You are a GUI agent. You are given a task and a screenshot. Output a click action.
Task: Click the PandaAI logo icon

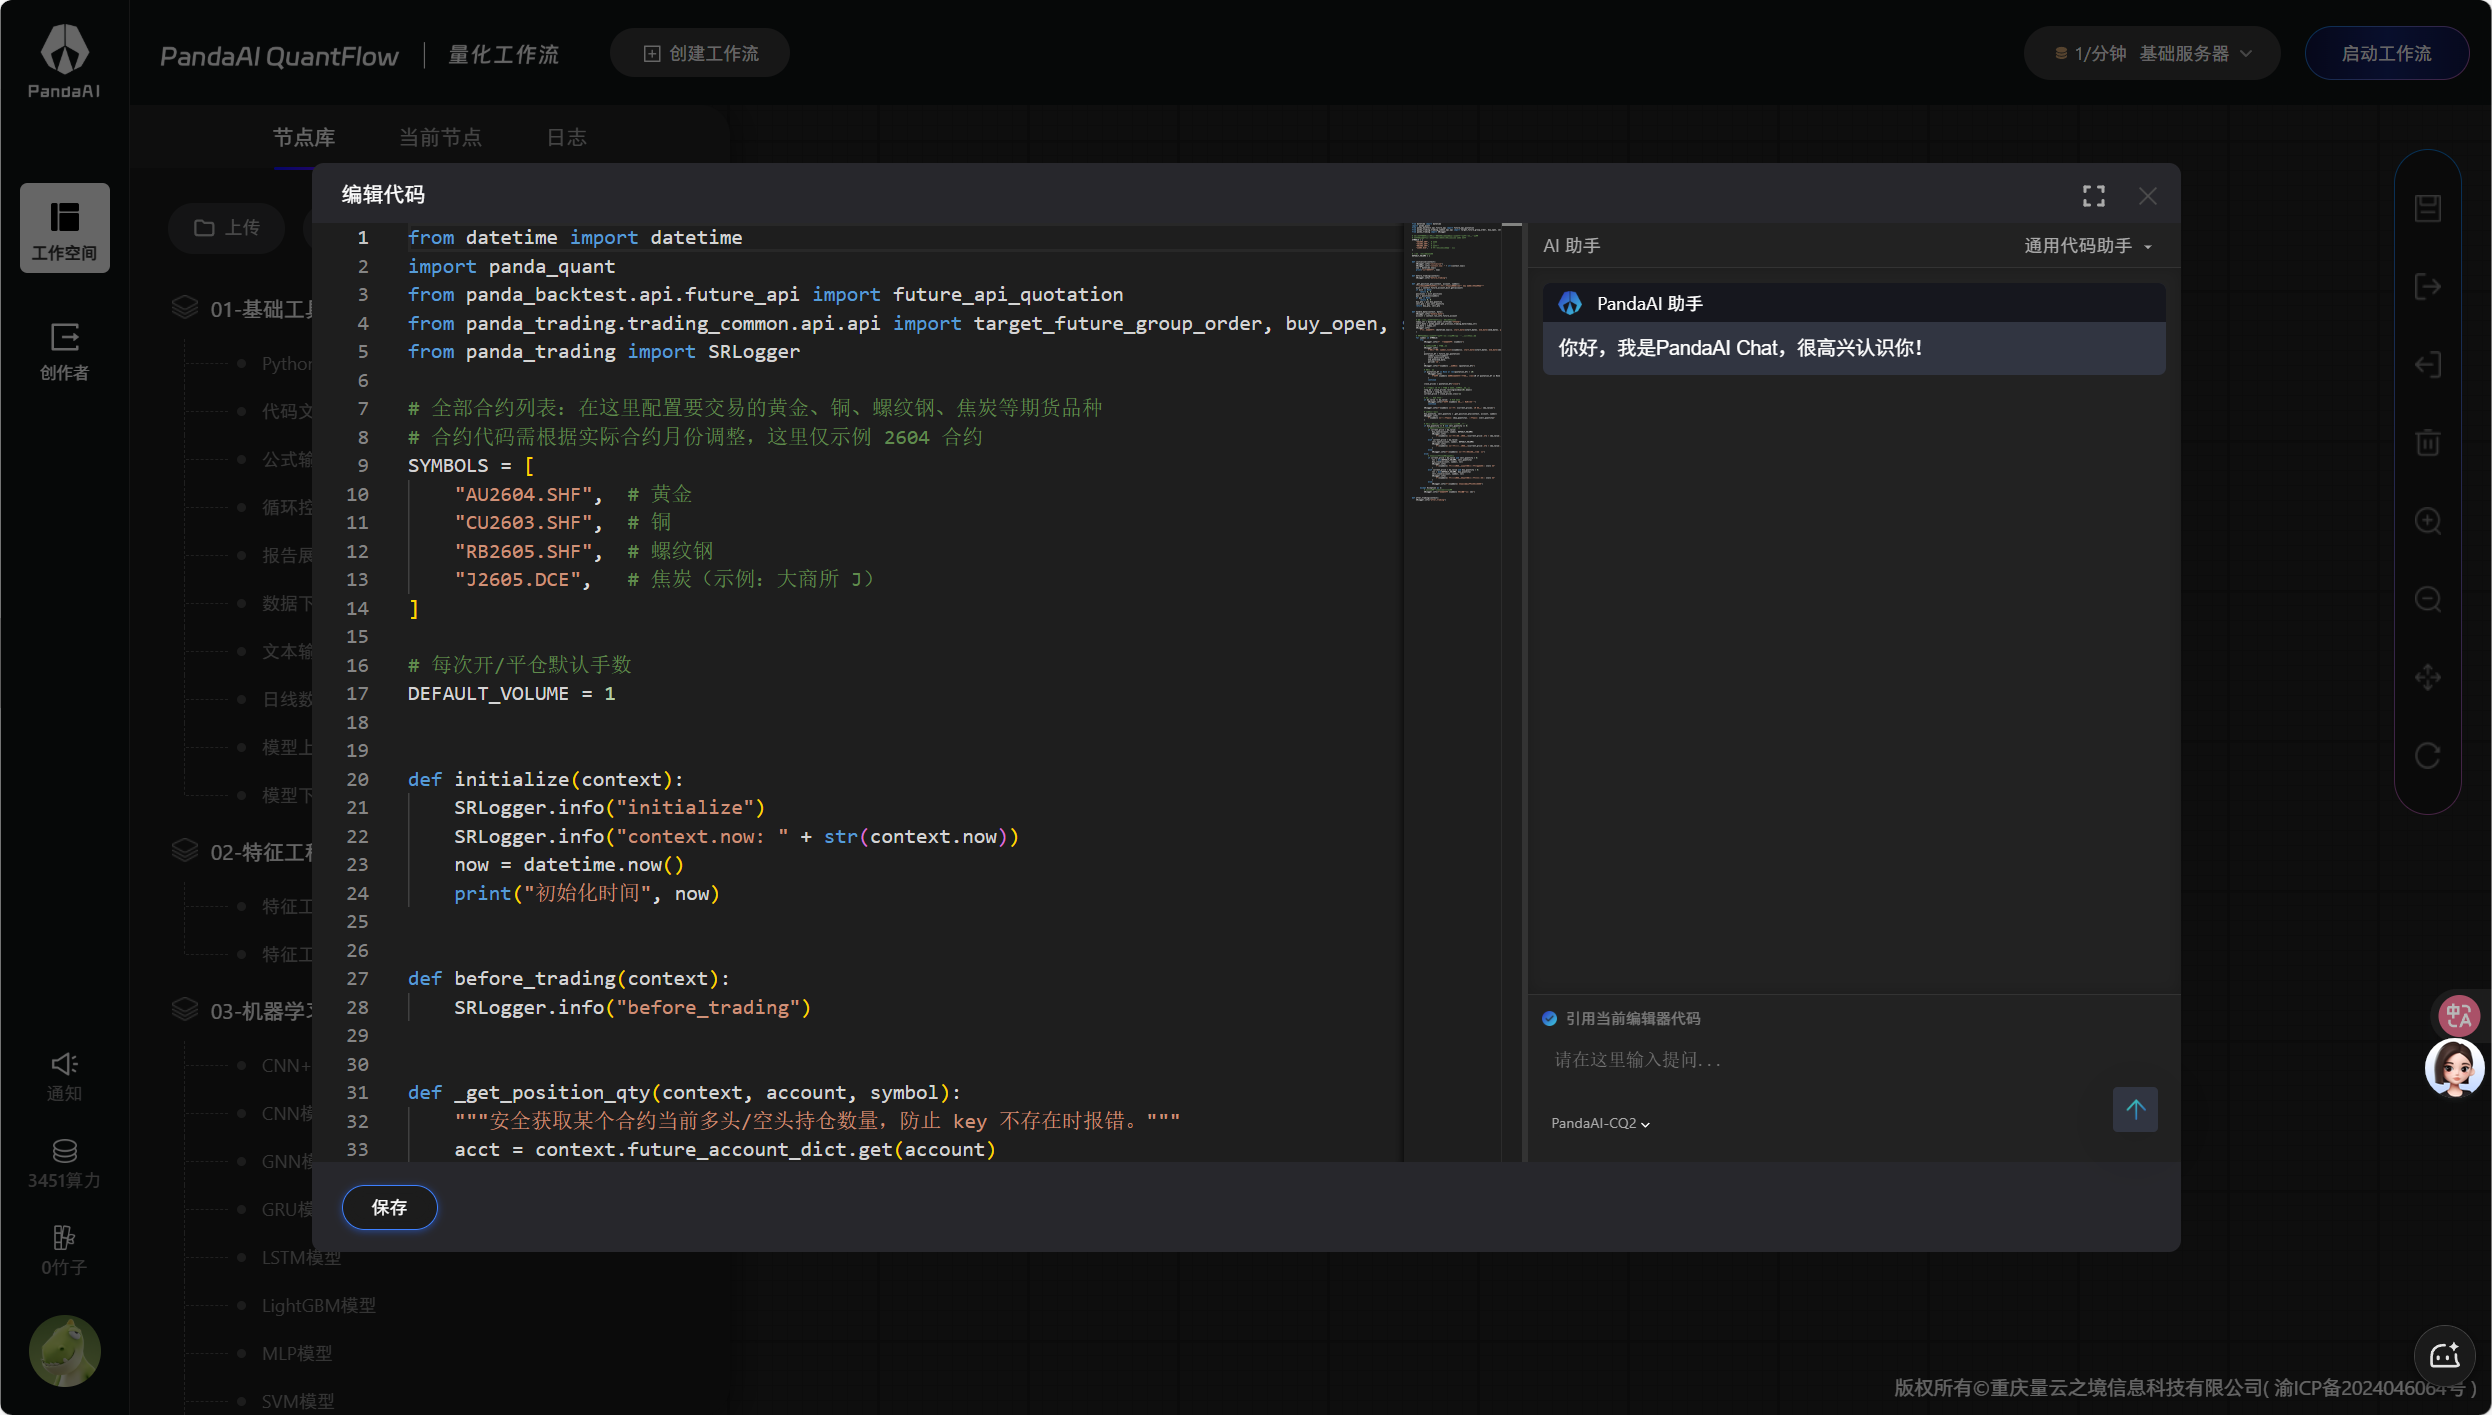(x=64, y=61)
